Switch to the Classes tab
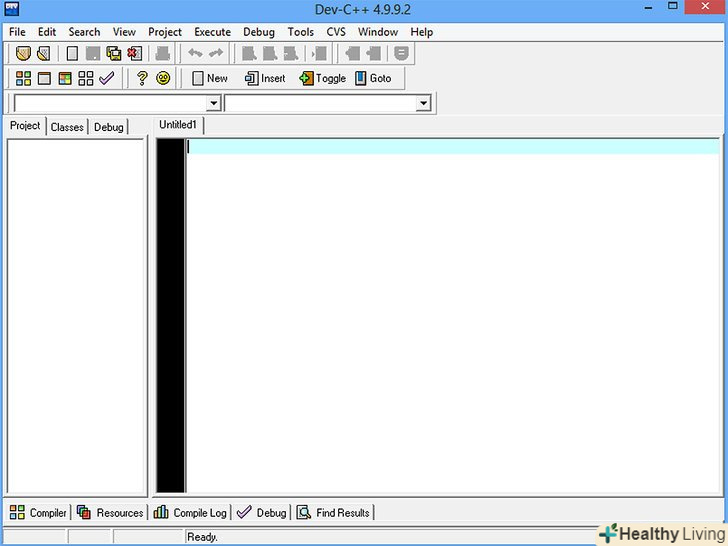This screenshot has height=546, width=728. 67,127
